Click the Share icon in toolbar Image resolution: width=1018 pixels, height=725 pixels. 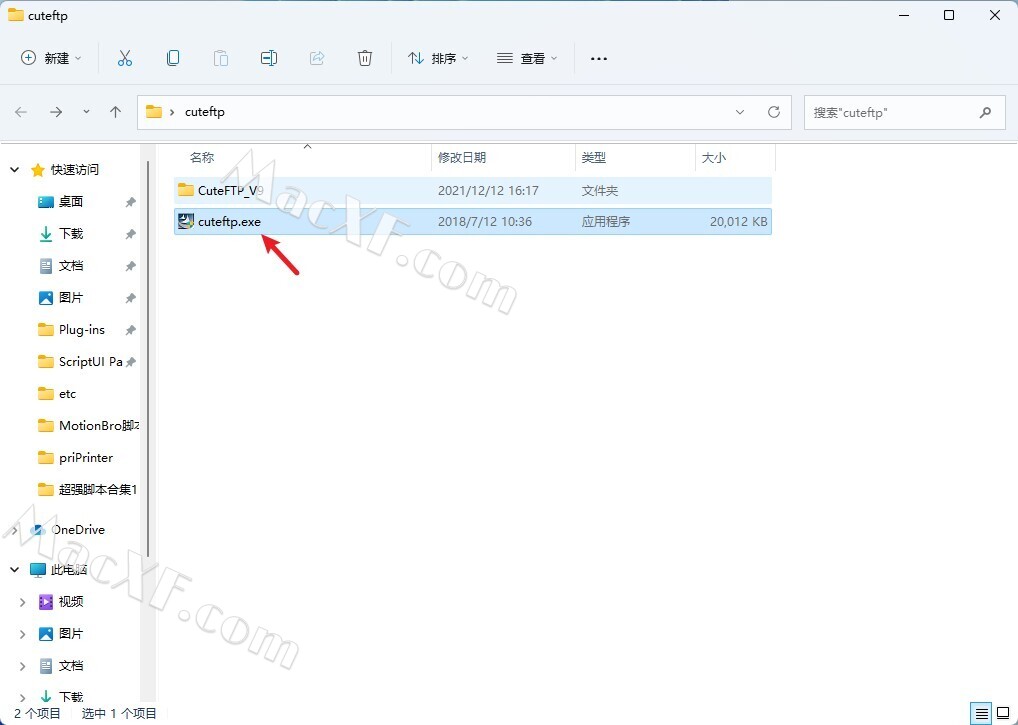click(x=317, y=58)
